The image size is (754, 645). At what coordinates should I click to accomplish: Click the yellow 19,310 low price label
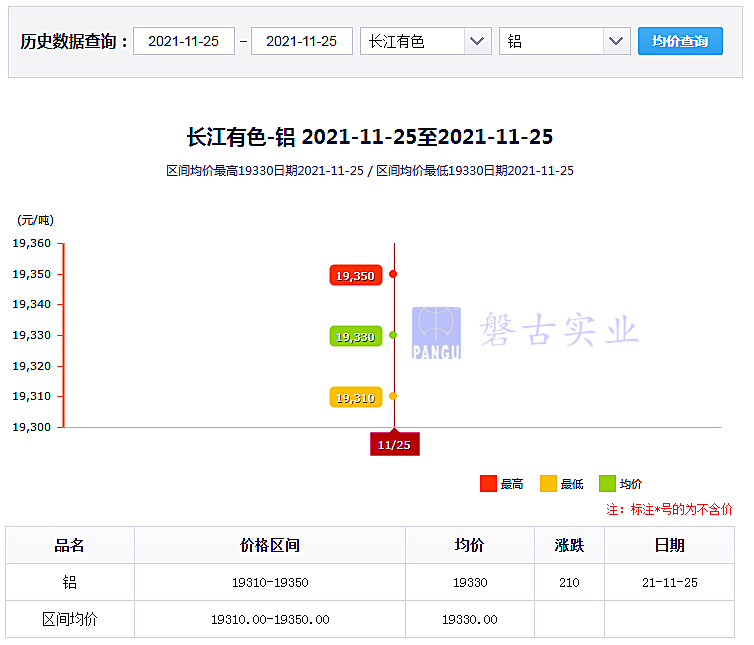[x=355, y=398]
